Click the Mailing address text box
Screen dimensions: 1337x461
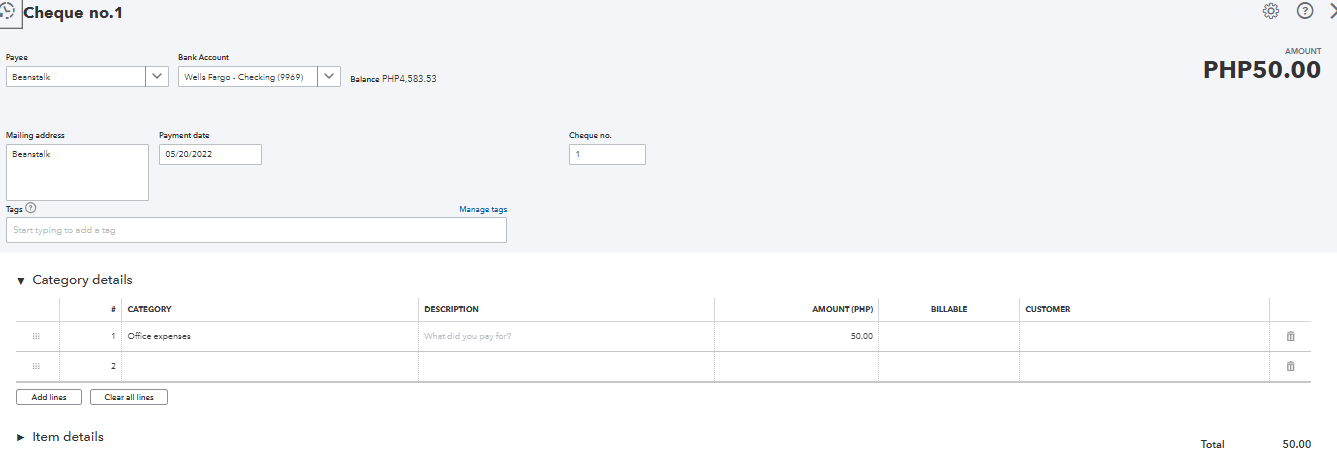point(77,172)
